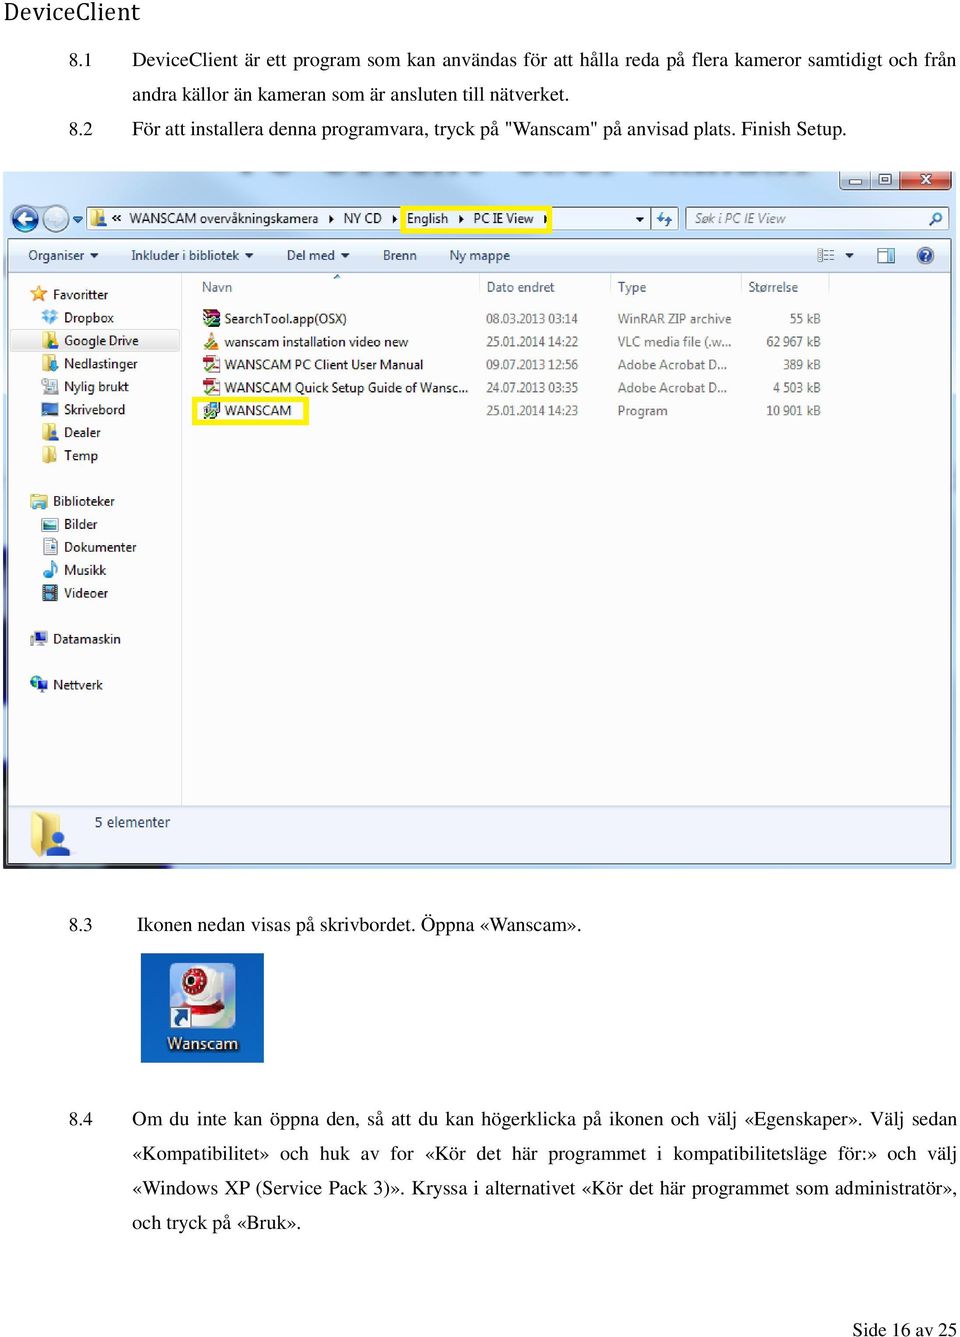960x1337 pixels.
Task: Click the change view icon in the toolbar
Action: point(826,255)
